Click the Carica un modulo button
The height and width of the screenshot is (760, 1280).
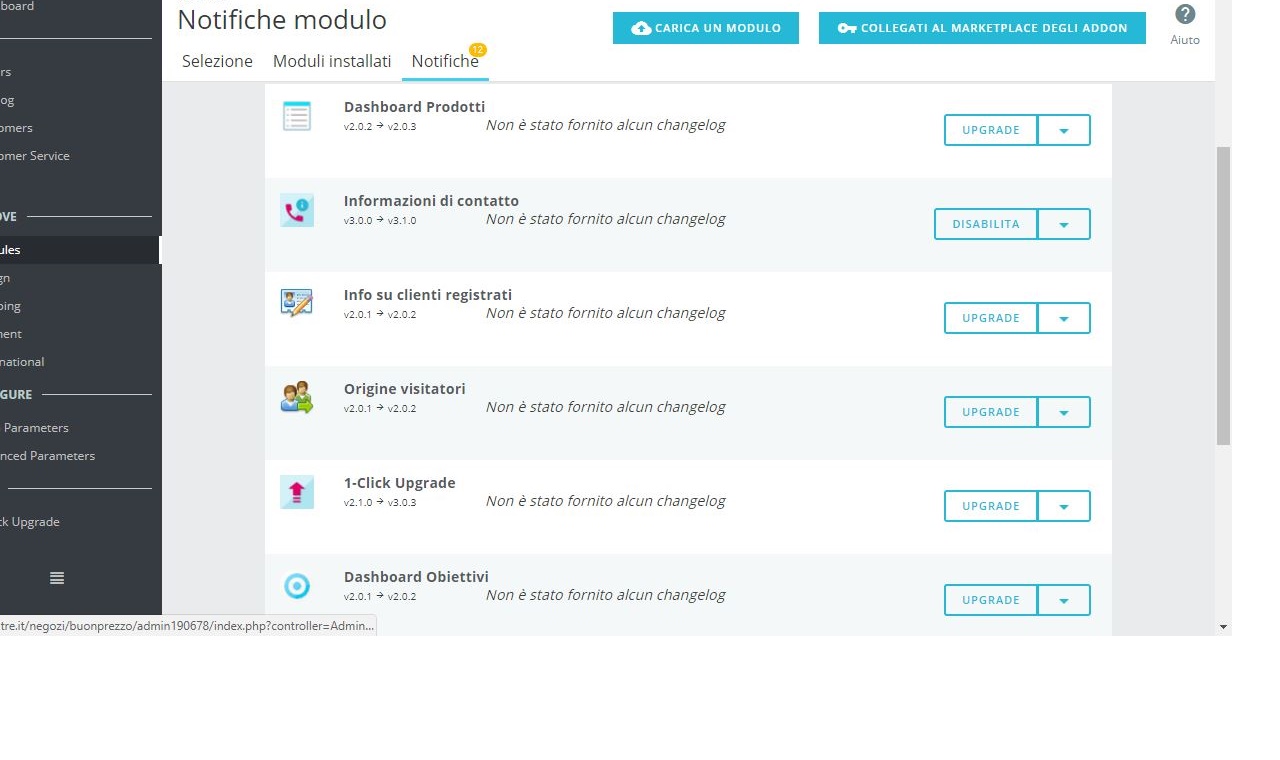pos(706,28)
